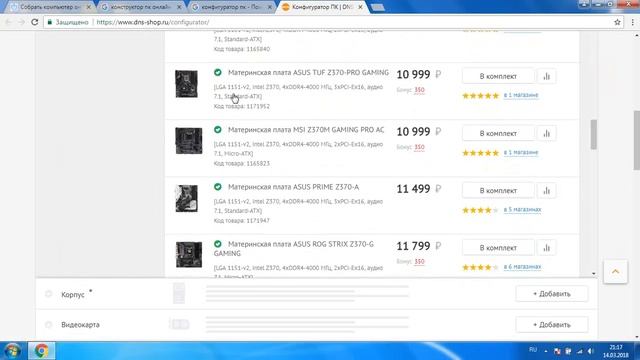Screen dimensions: 640x360
Task: Open 'в 5 магазинах' link for ASUS PRIME Z370-A
Action: click(x=522, y=209)
